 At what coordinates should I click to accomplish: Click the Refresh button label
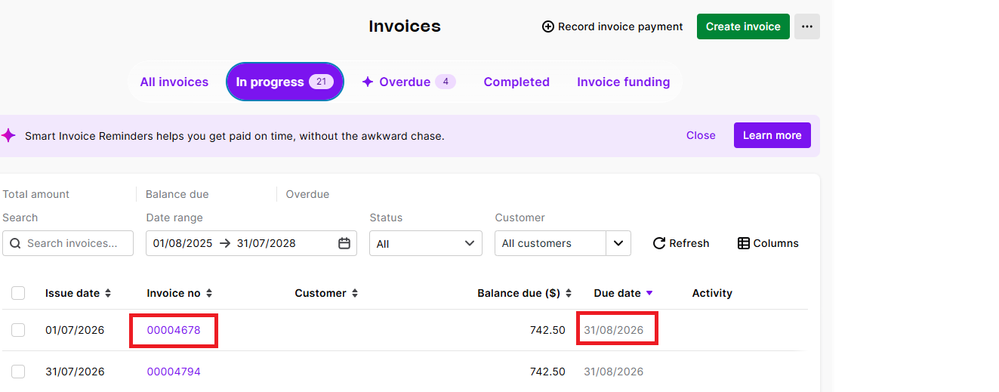point(689,243)
